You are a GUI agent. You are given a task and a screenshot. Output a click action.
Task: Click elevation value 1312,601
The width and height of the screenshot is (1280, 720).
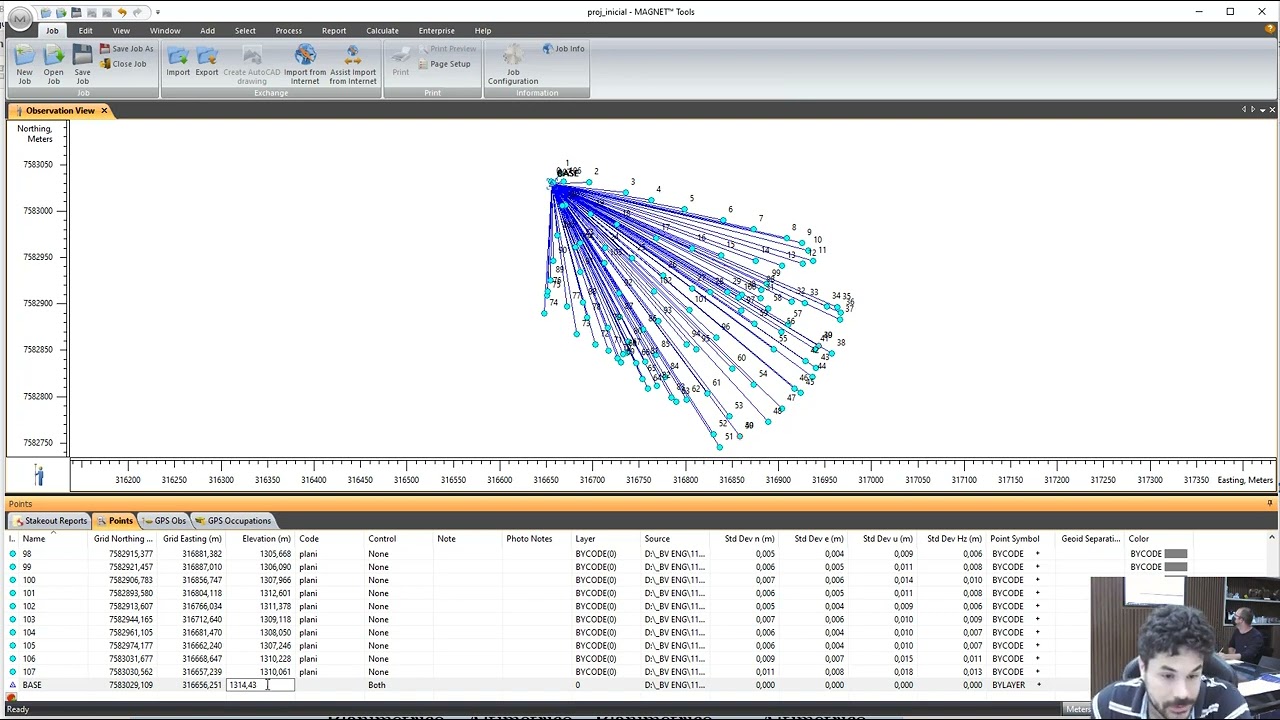coord(275,593)
